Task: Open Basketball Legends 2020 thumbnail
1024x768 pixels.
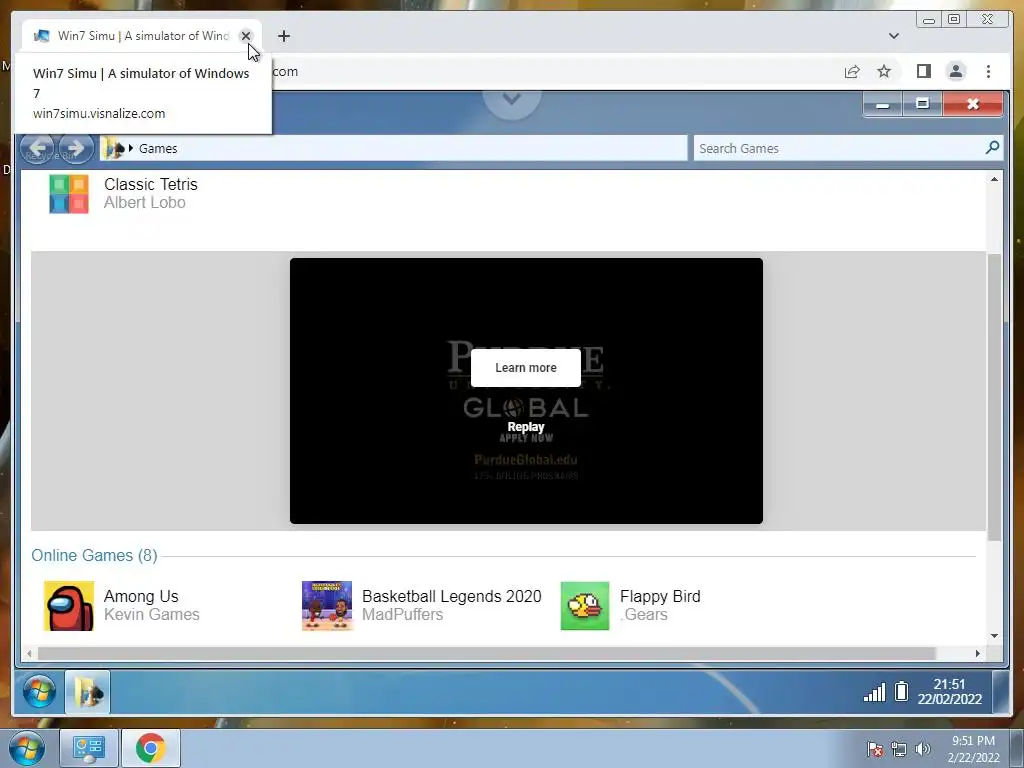Action: [327, 606]
